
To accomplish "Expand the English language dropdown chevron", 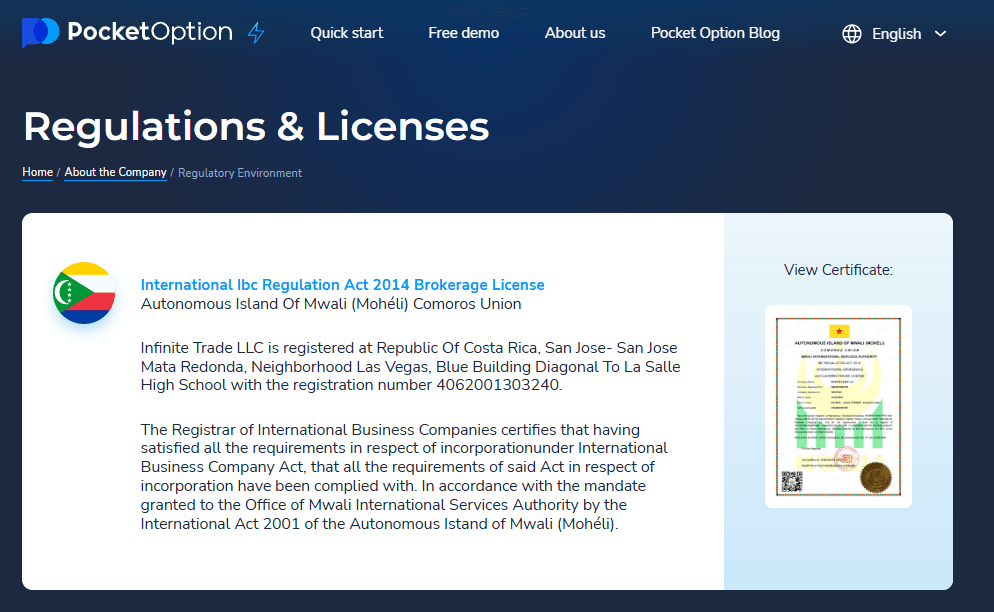I will tap(940, 34).
